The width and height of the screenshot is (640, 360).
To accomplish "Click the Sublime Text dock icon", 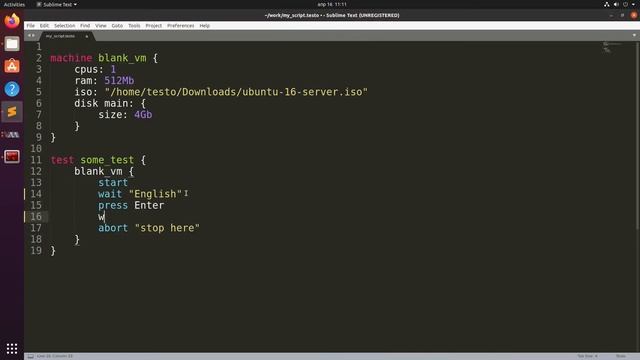I will (x=12, y=111).
